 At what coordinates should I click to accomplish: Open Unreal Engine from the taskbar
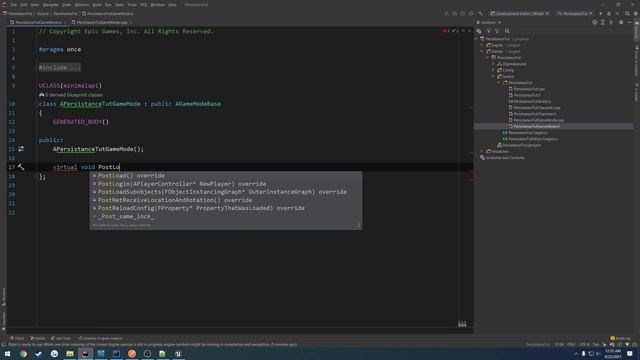point(178,353)
